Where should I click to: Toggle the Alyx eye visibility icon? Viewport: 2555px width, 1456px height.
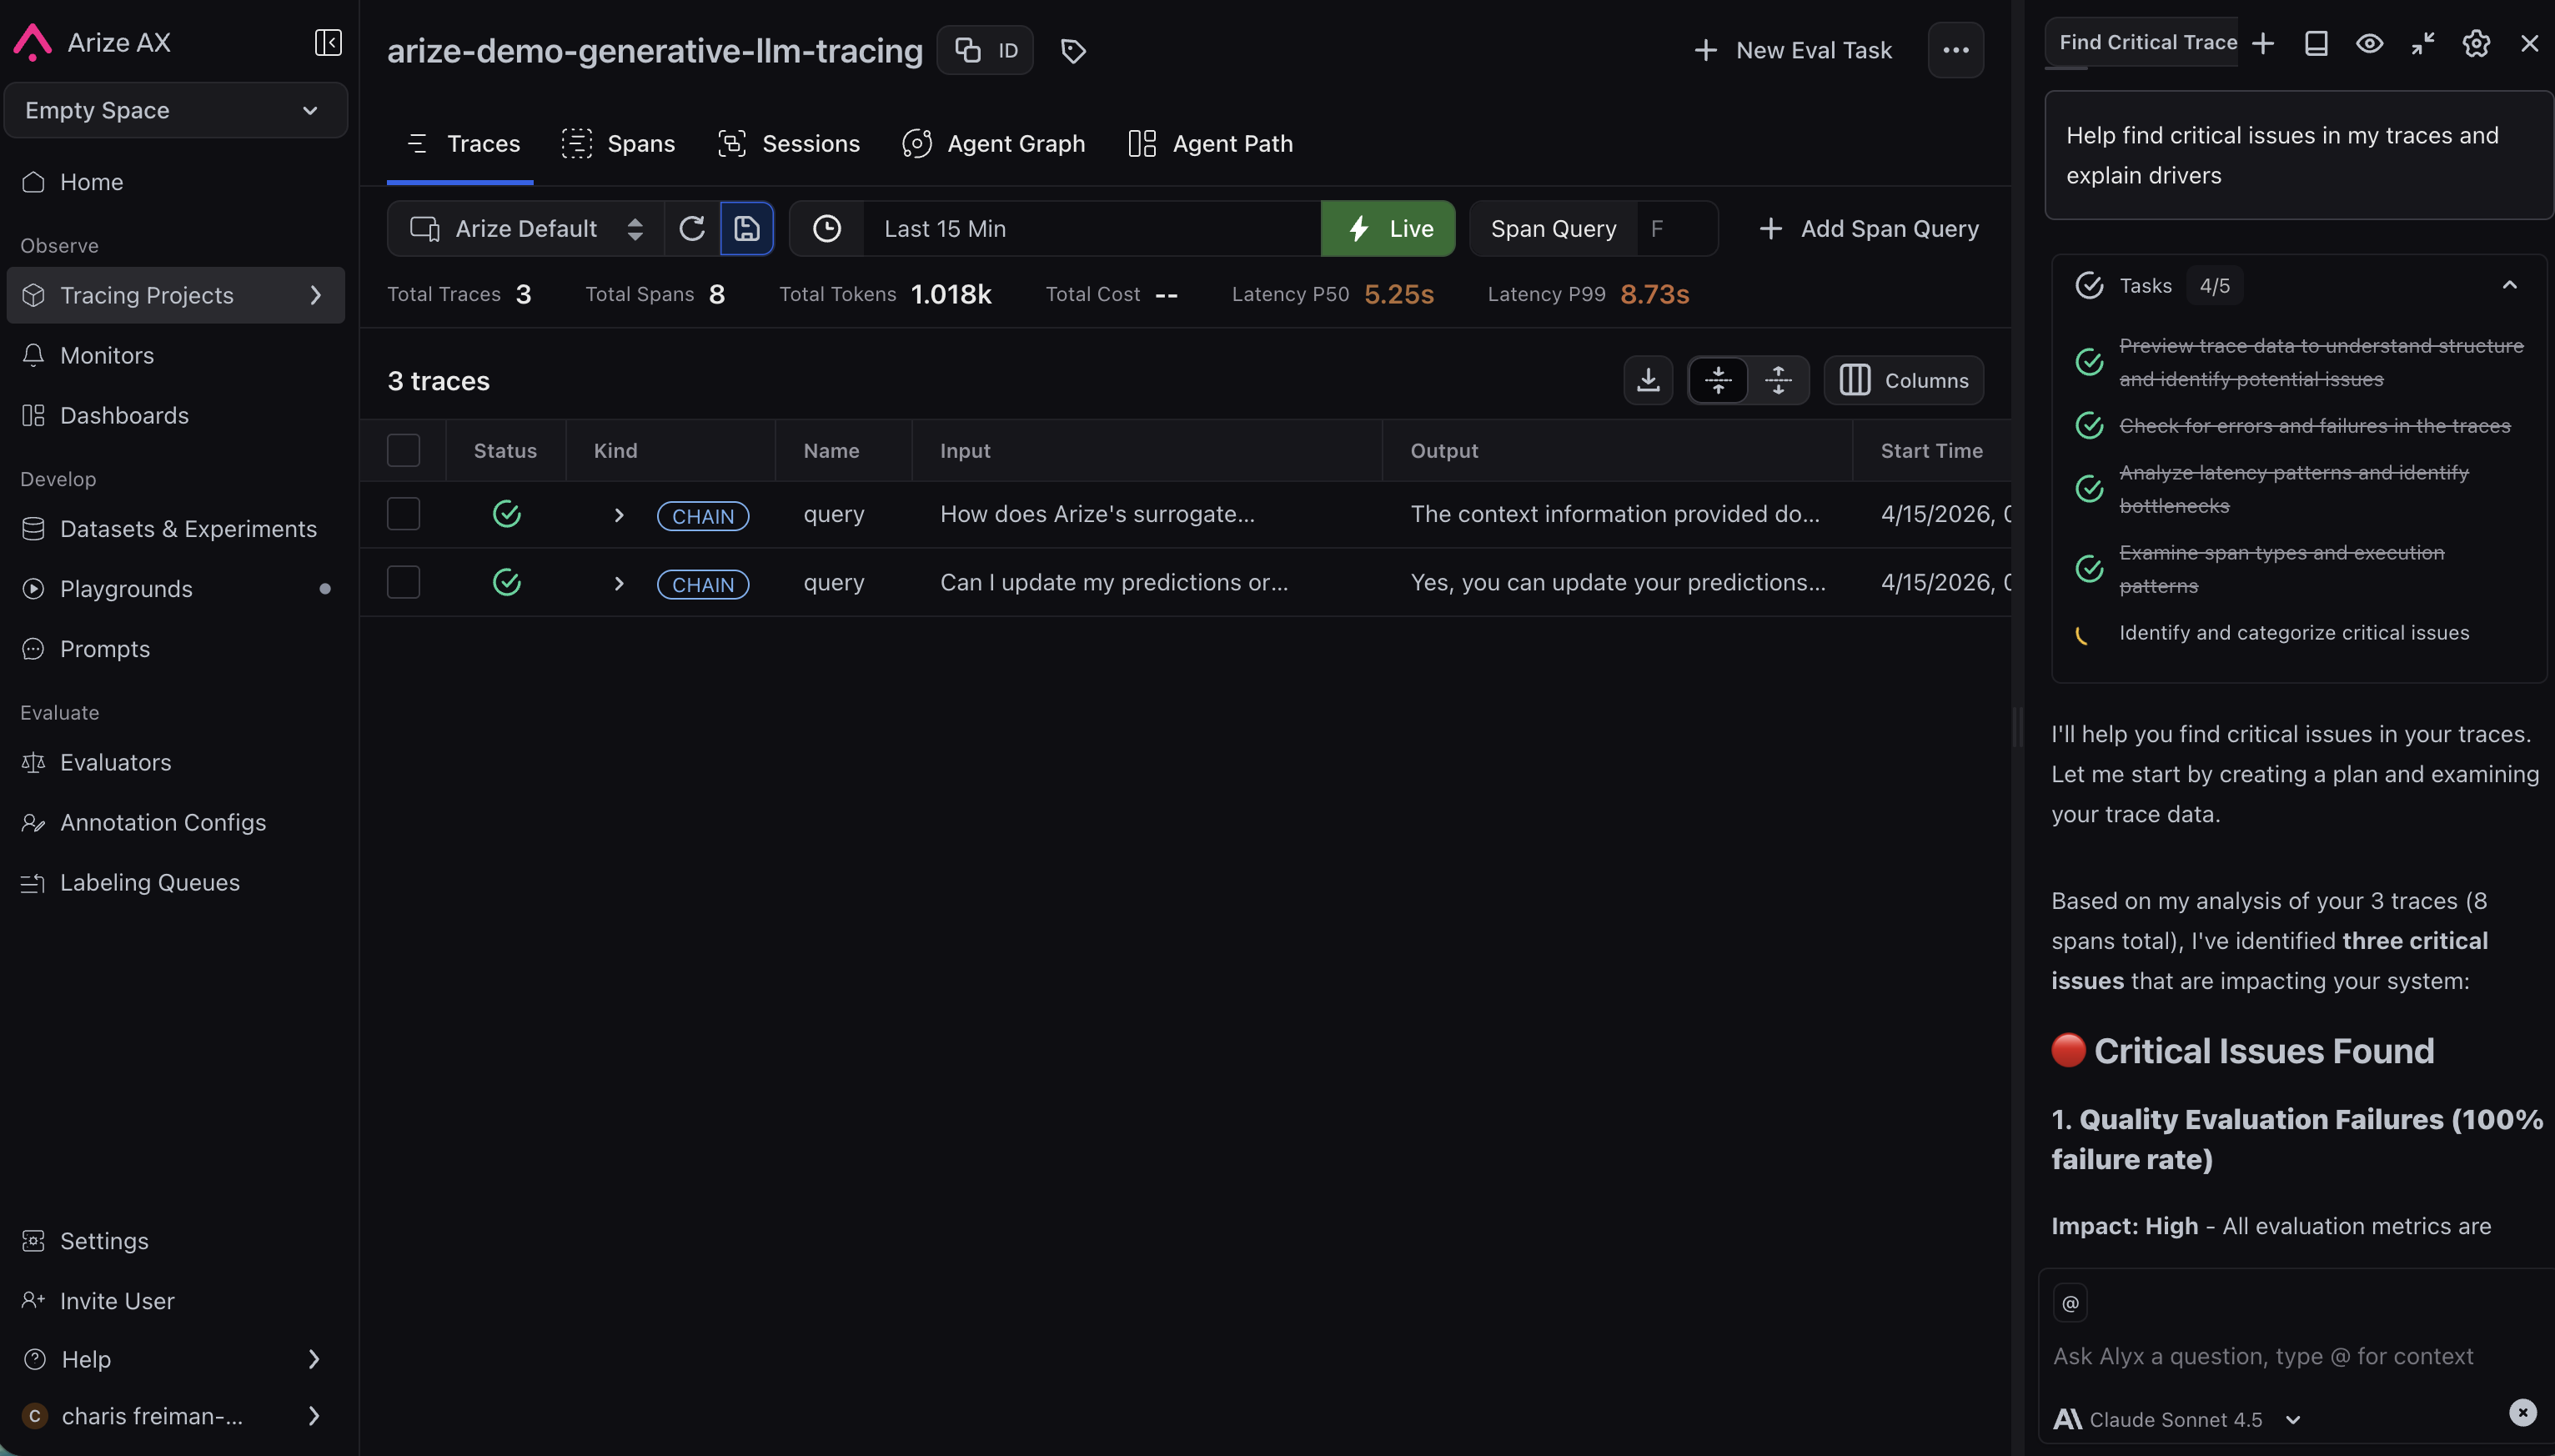pyautogui.click(x=2369, y=43)
